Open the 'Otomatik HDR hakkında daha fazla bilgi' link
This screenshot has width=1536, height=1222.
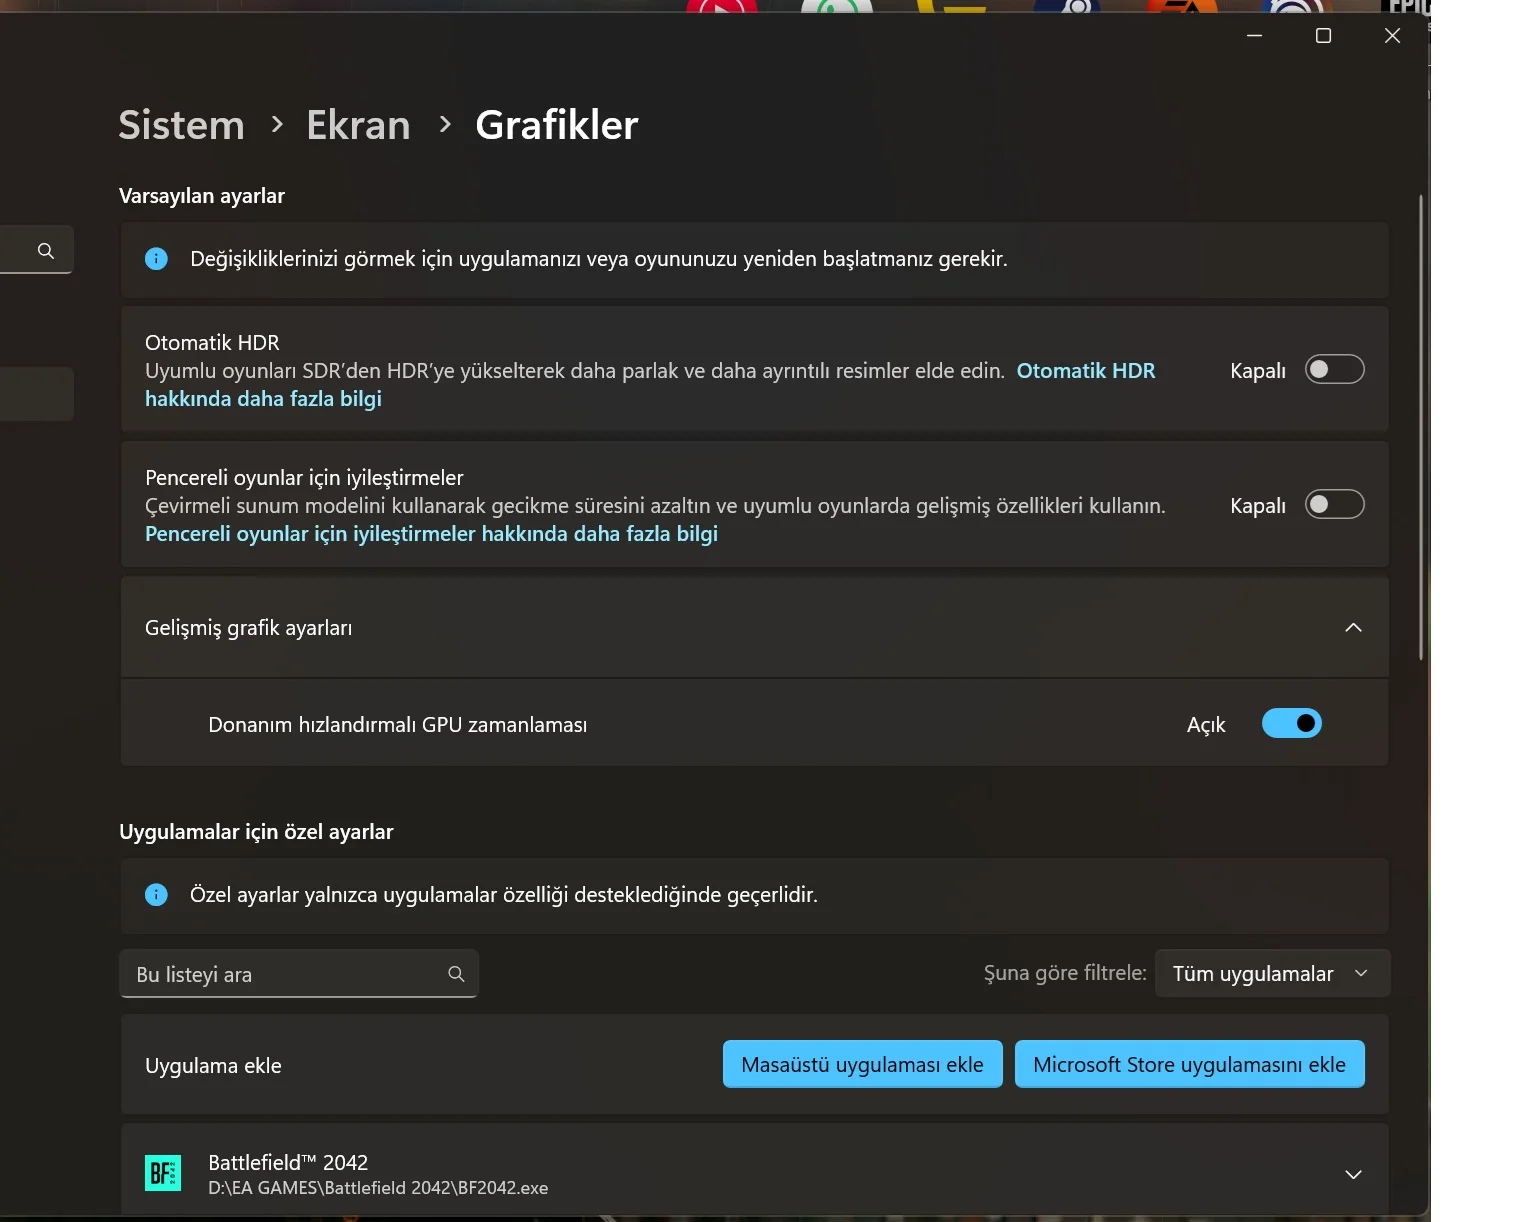(x=263, y=399)
